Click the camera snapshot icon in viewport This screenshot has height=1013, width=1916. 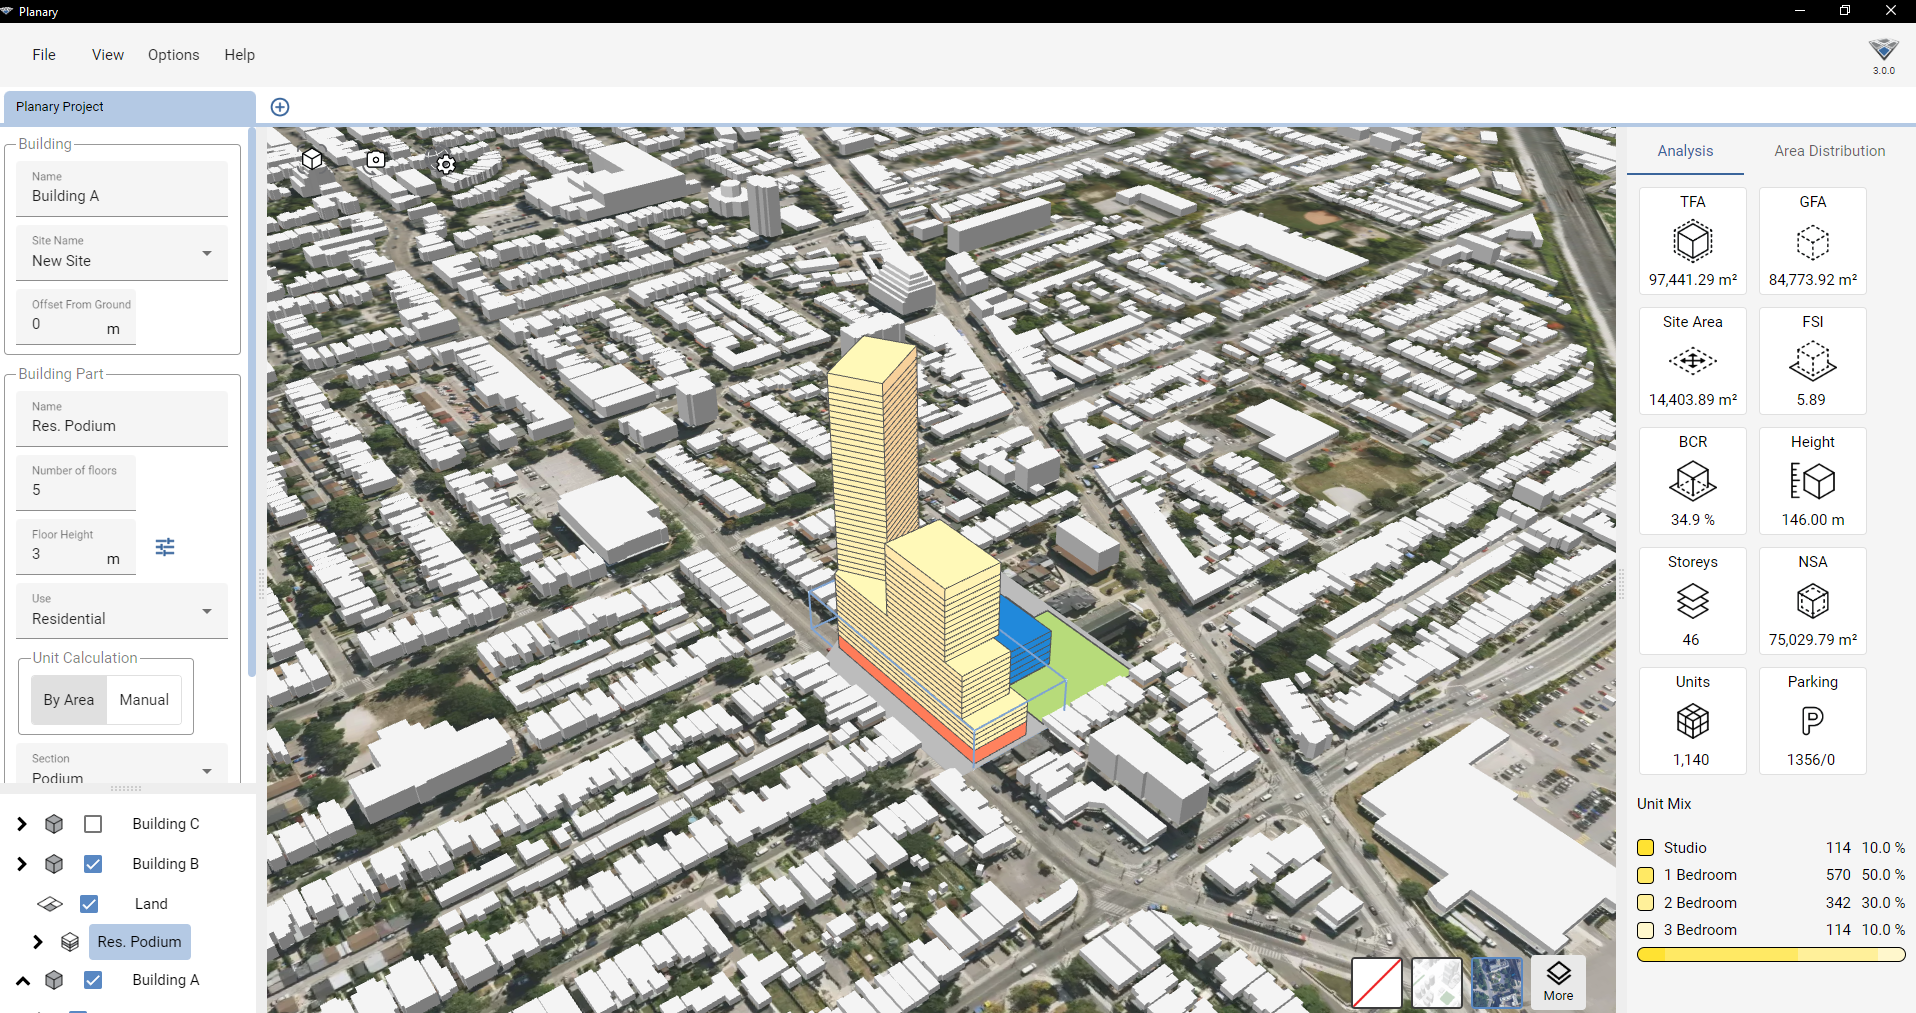coord(376,160)
